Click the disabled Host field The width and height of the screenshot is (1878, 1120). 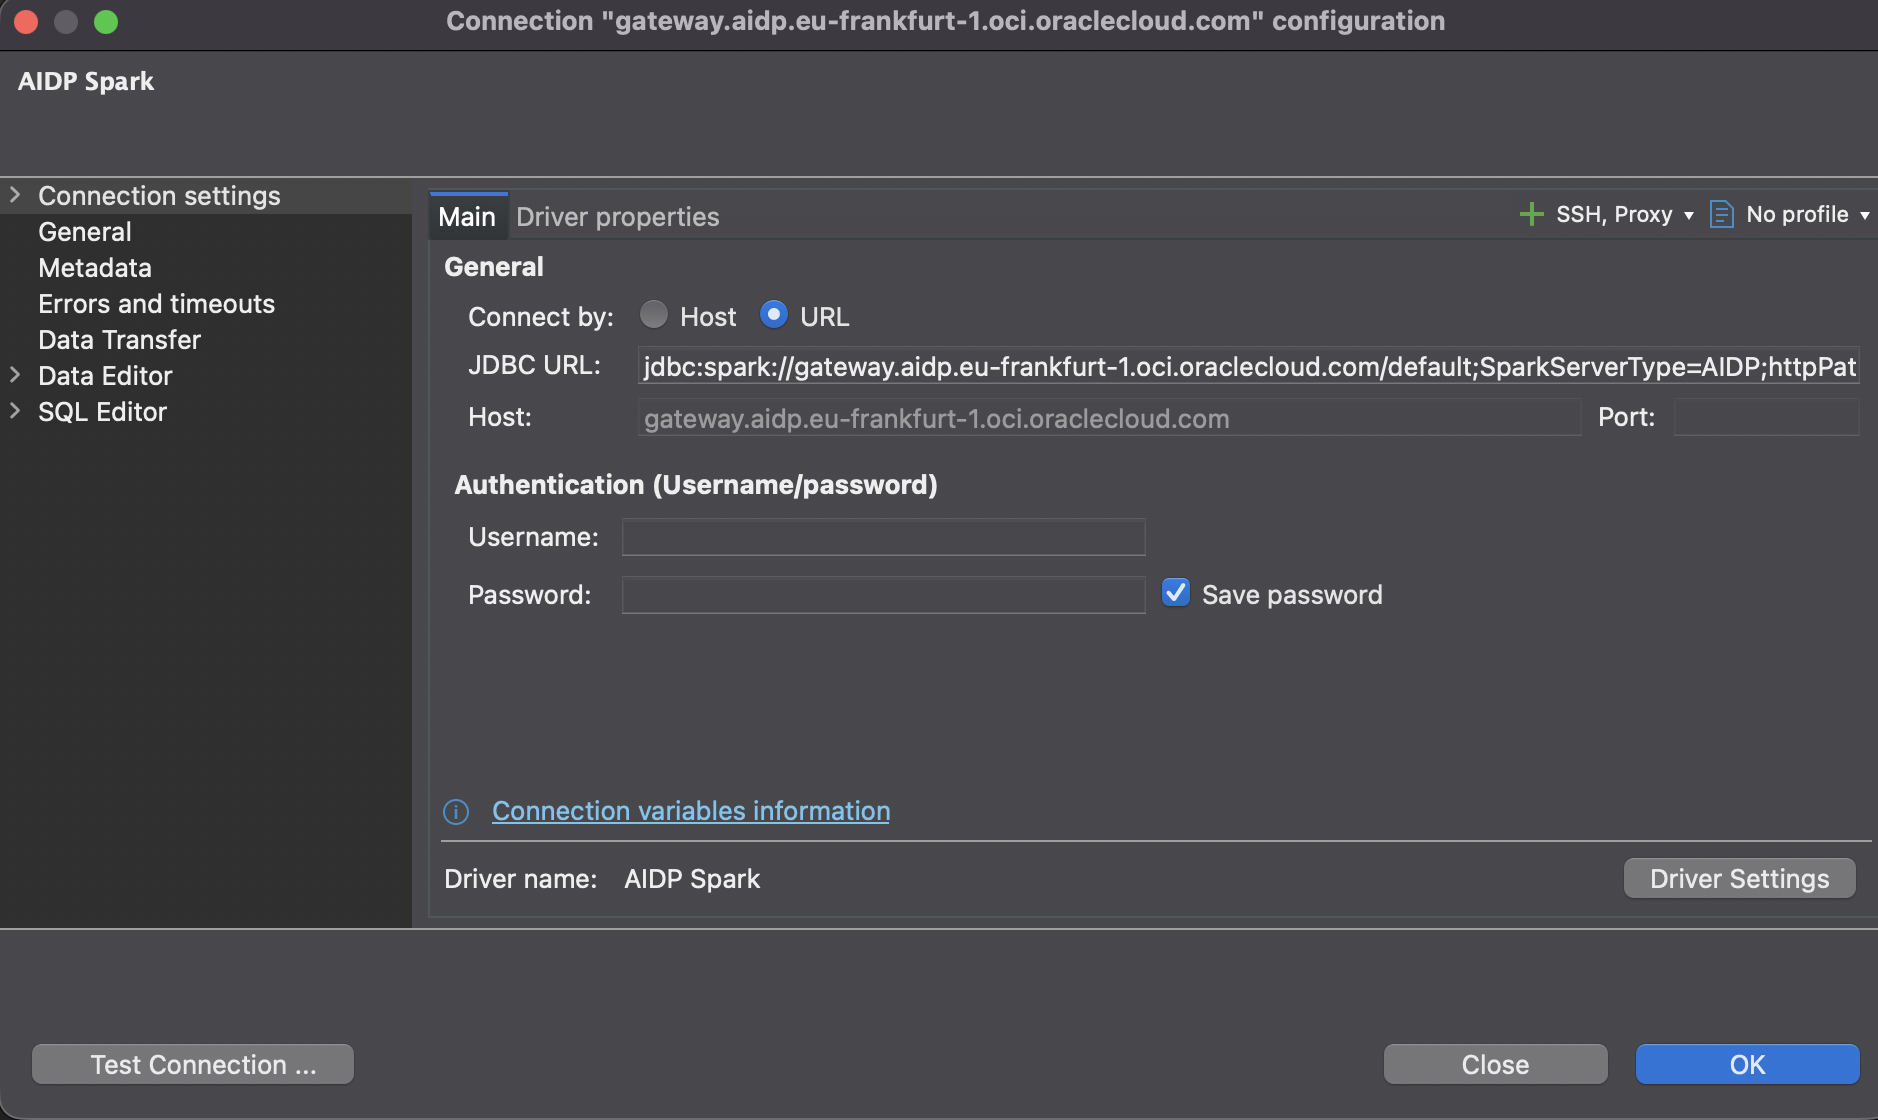[1109, 418]
